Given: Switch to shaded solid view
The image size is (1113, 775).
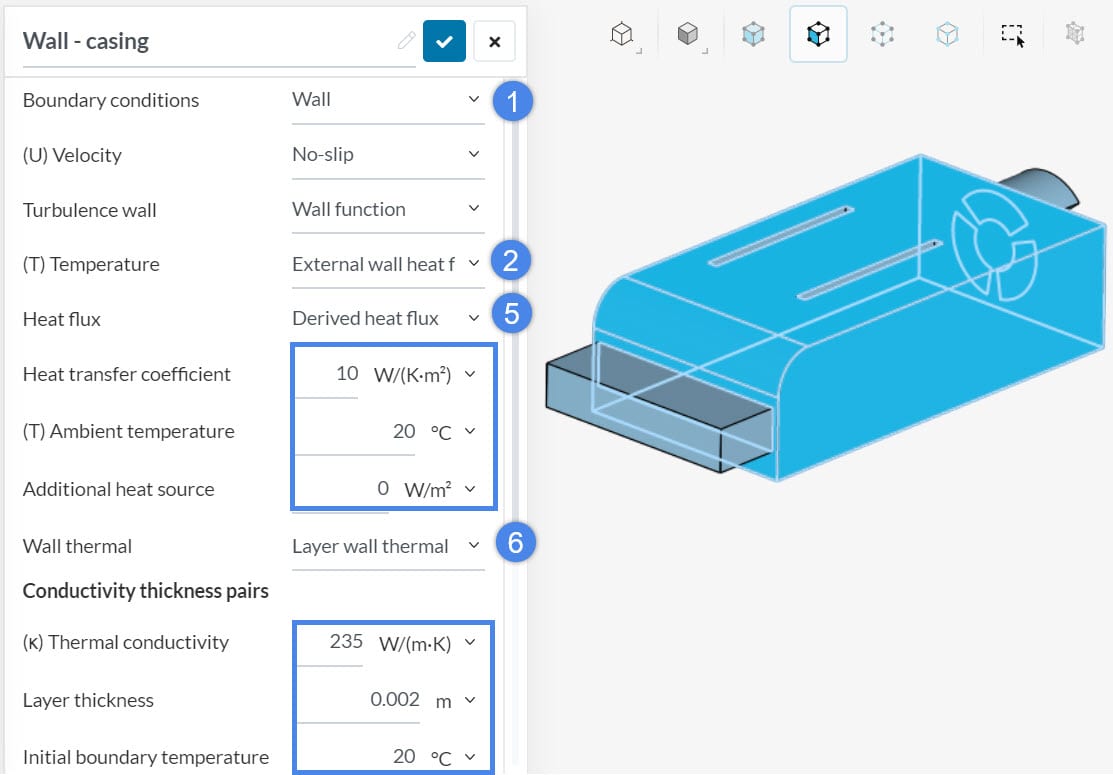Looking at the screenshot, I should [x=687, y=33].
